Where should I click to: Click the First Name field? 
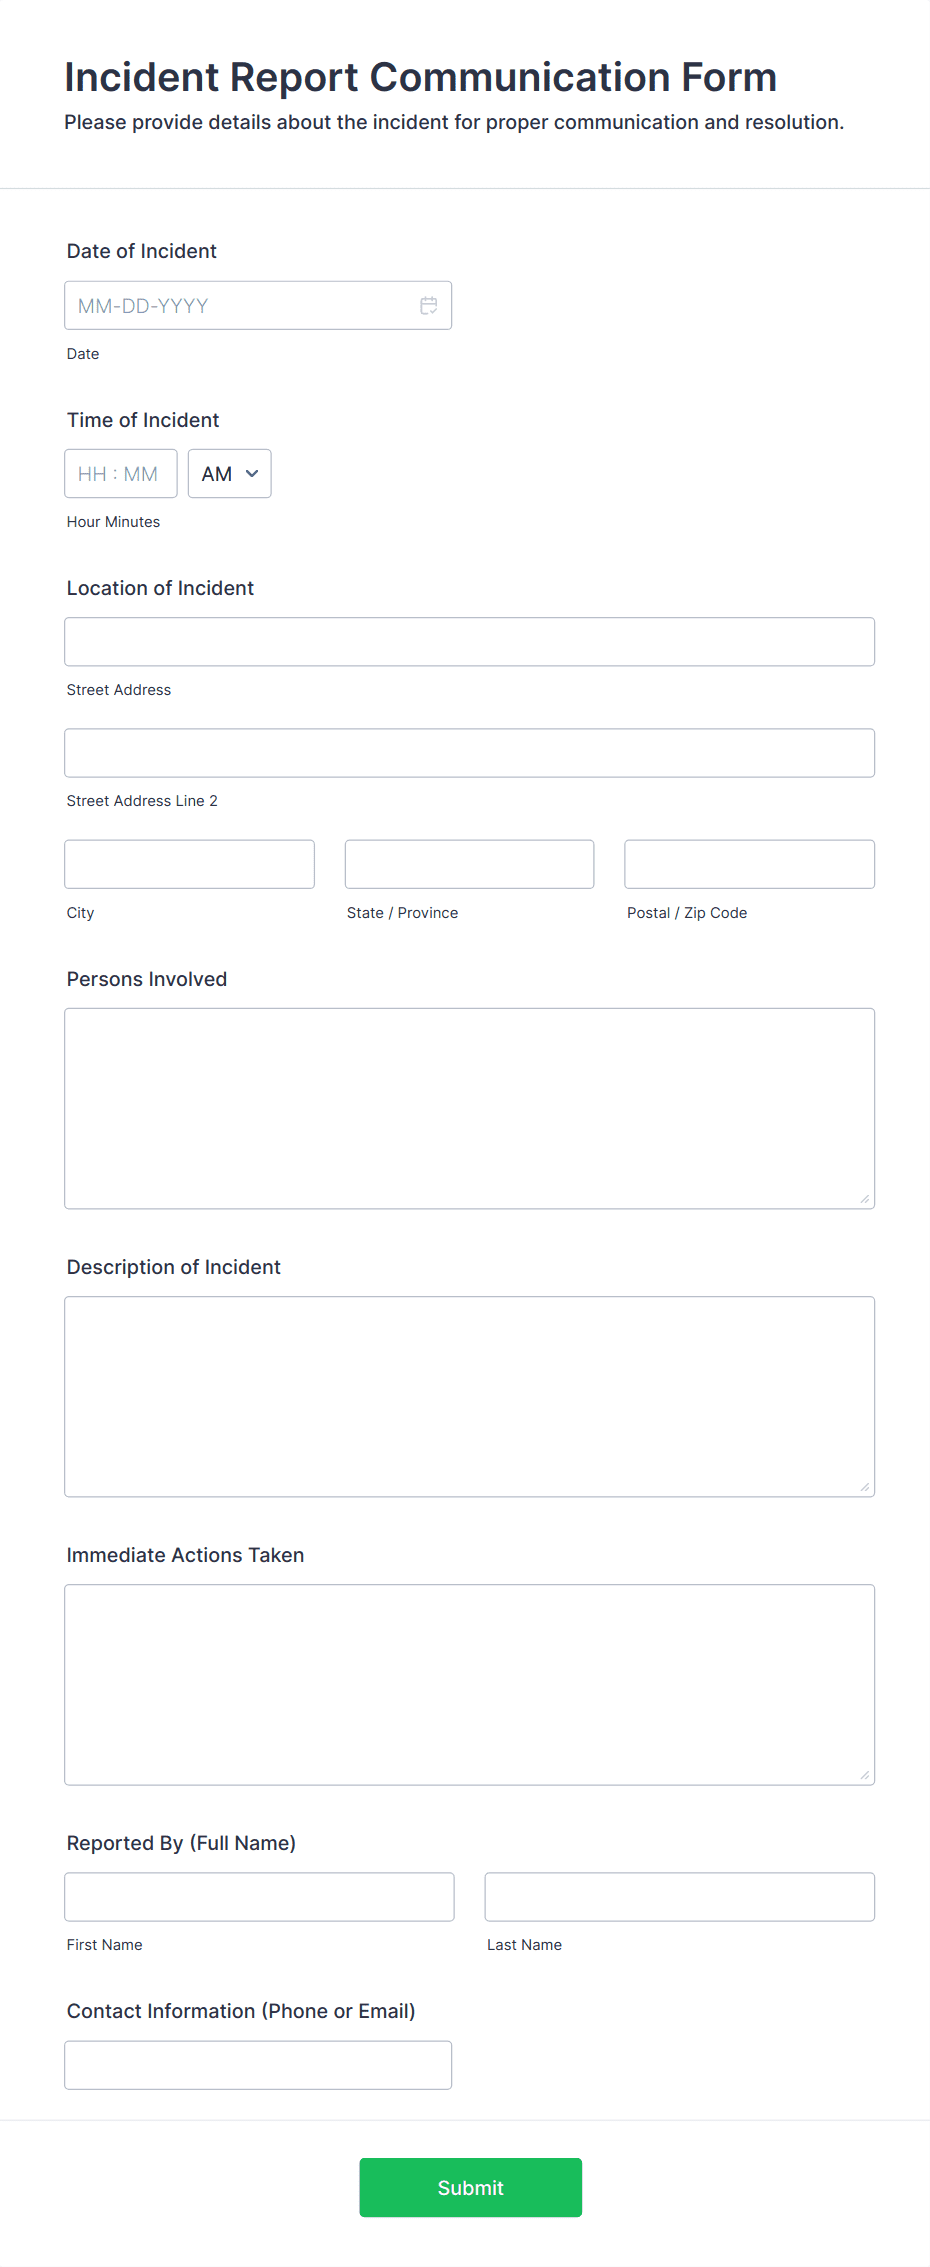[259, 1896]
